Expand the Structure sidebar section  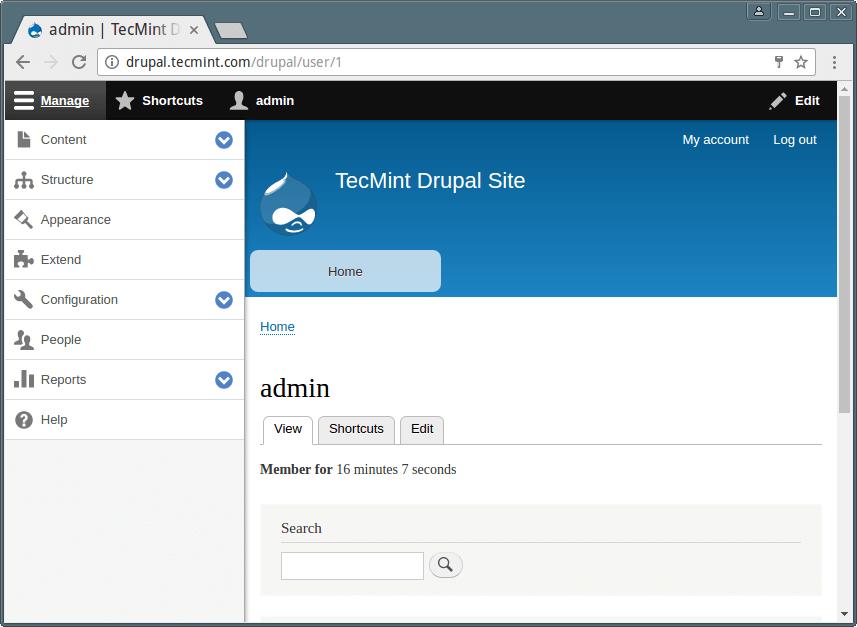(224, 180)
